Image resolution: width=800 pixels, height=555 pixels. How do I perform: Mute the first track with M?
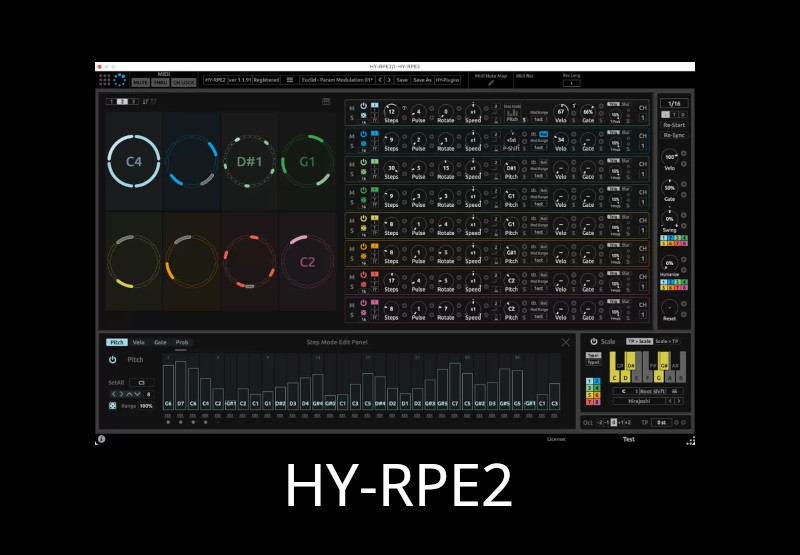point(352,108)
